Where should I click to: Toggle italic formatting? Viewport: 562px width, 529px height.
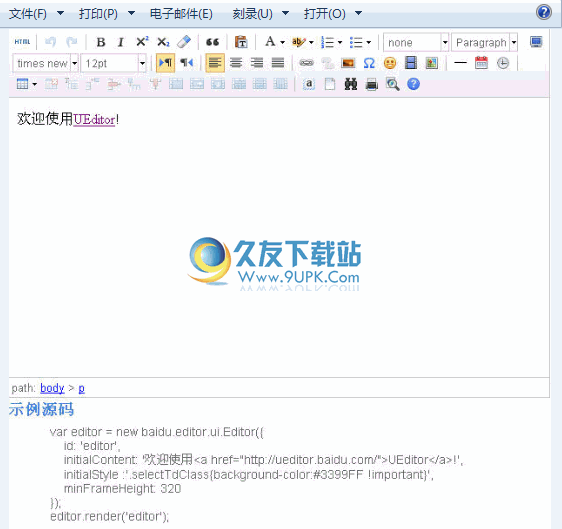[x=121, y=42]
